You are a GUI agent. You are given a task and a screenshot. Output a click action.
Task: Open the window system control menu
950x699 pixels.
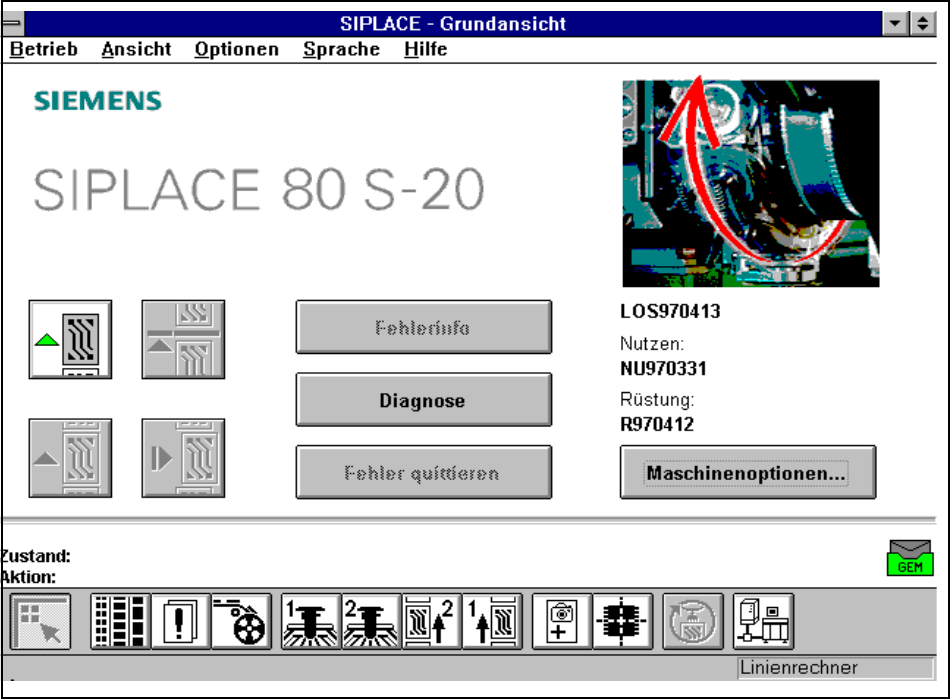[x=13, y=24]
